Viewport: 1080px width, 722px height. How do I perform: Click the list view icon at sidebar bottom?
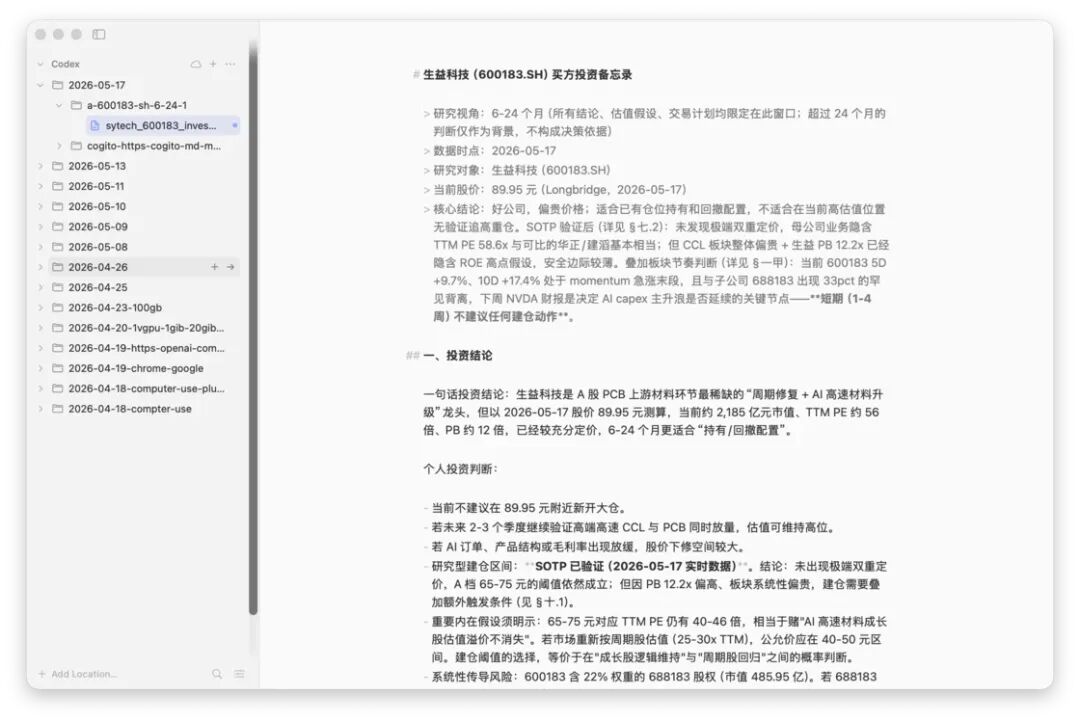[239, 674]
